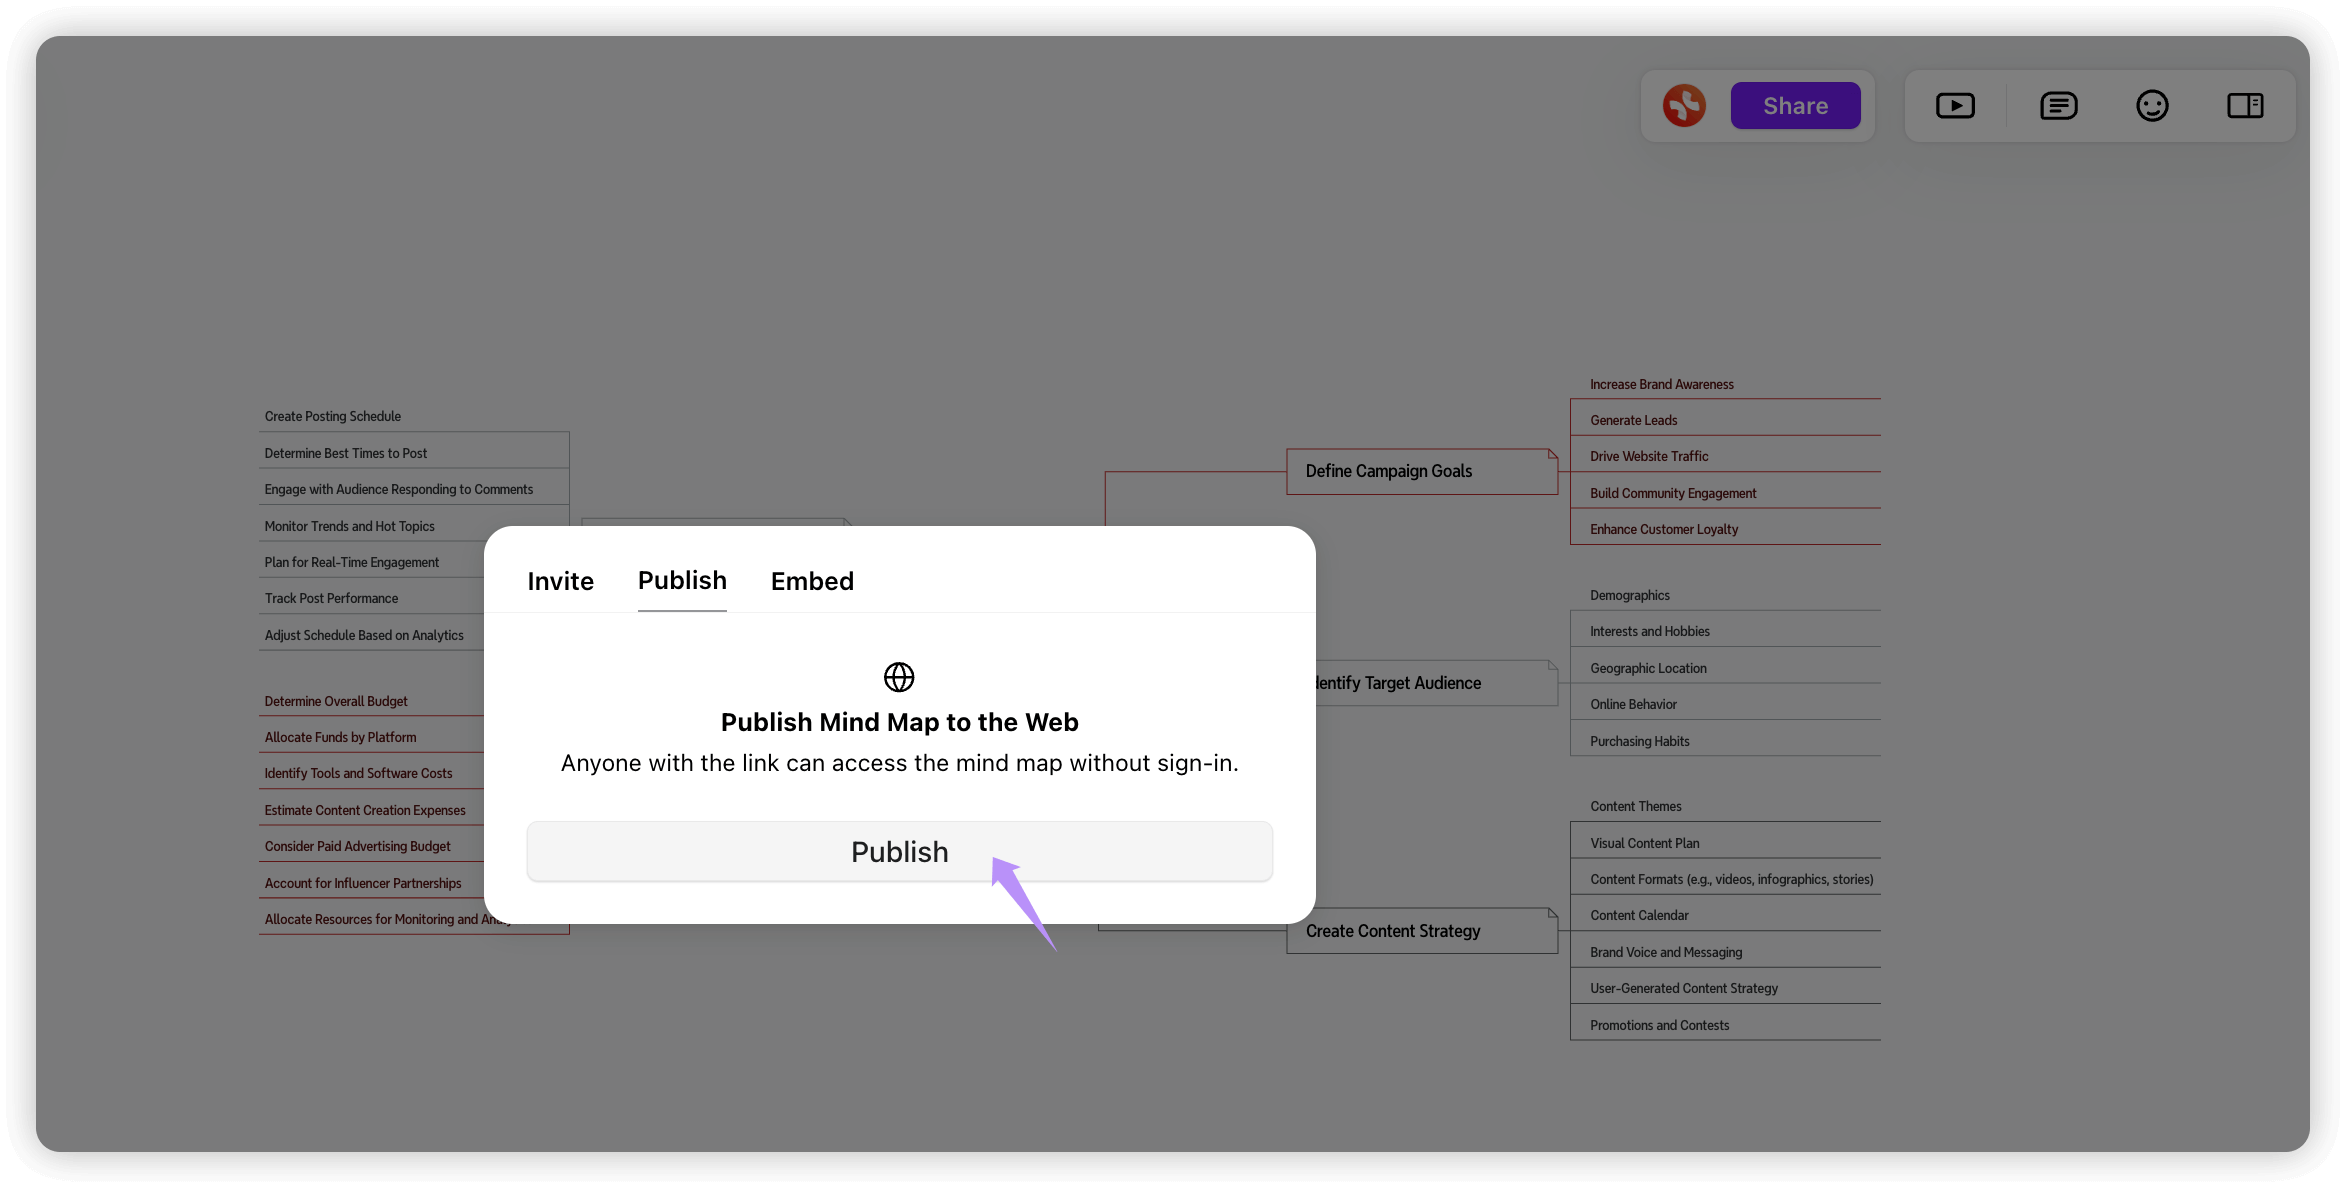This screenshot has height=1188, width=2346.
Task: Click the Create Posting Schedule subtopic
Action: 333,416
